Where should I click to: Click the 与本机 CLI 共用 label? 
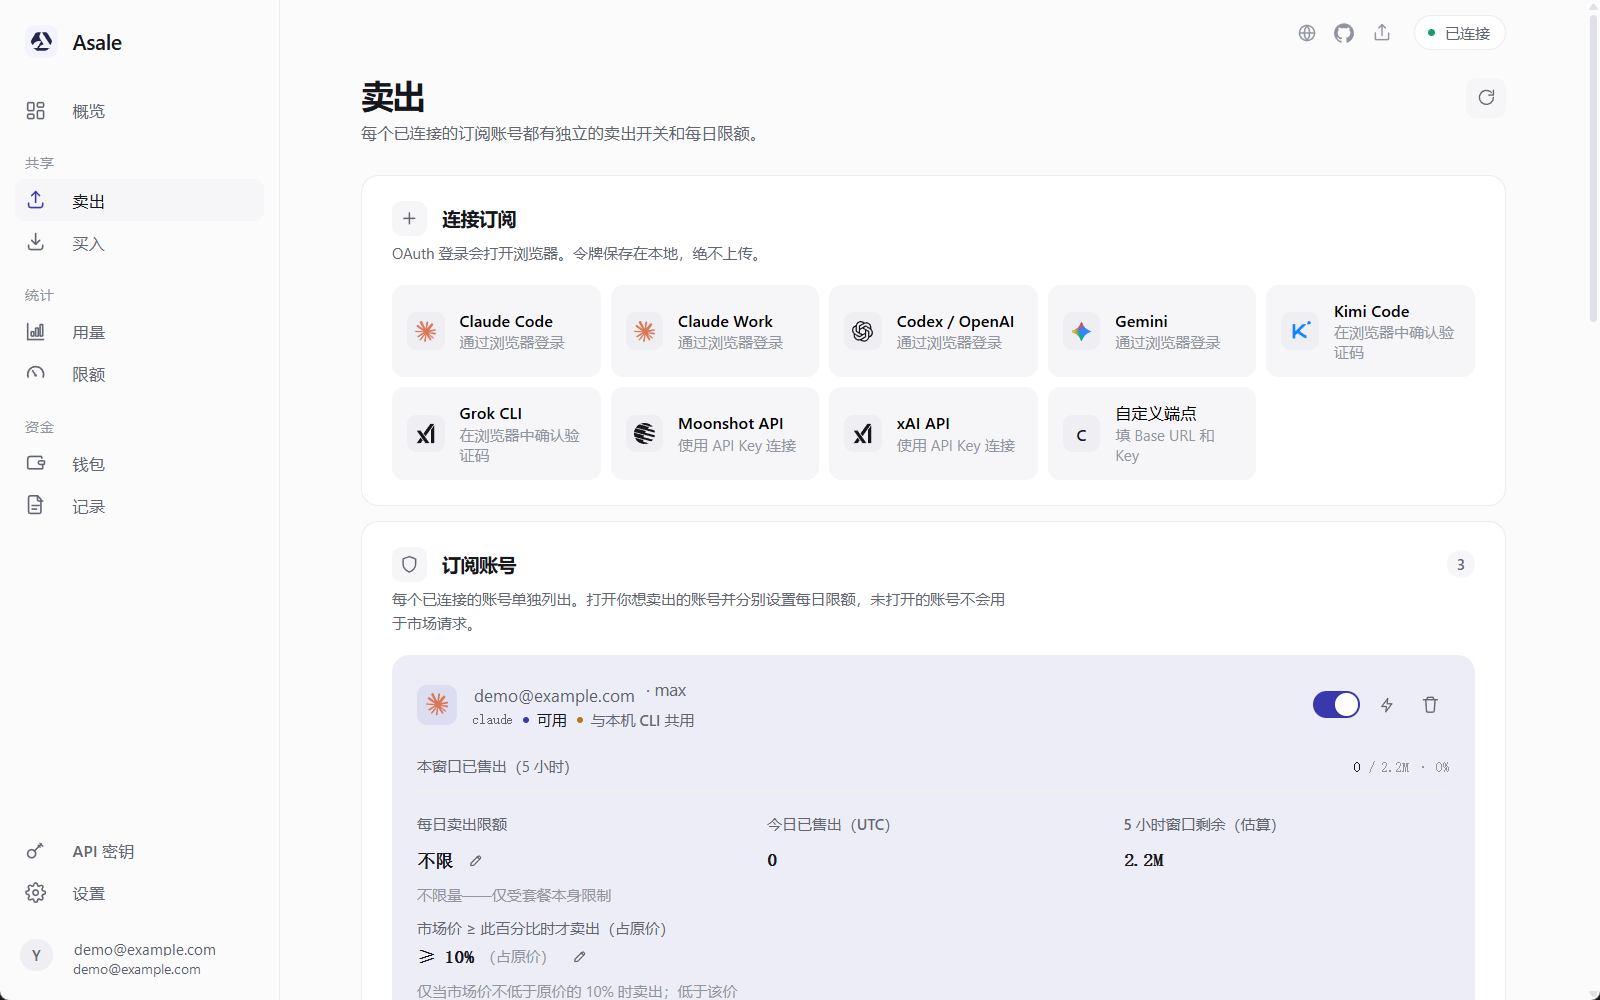pos(642,720)
